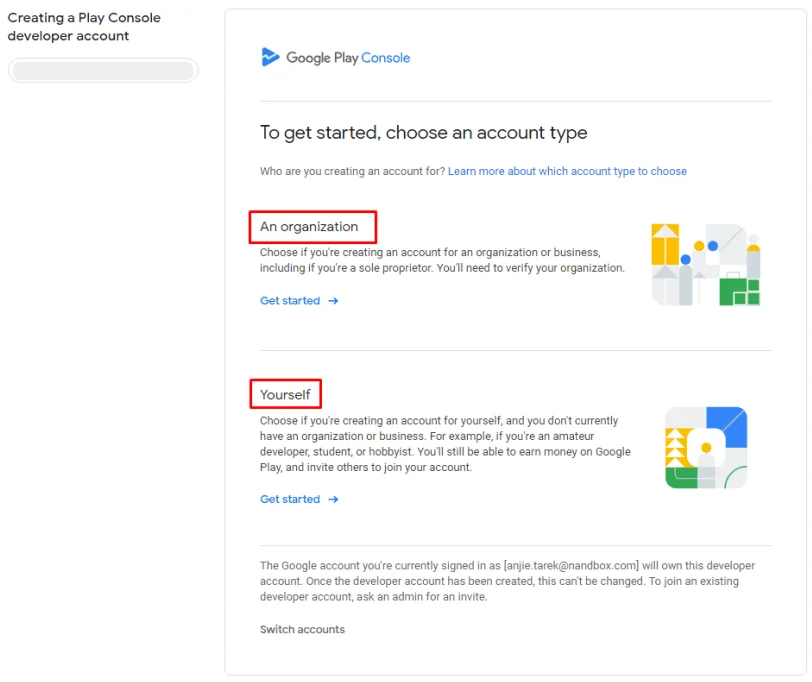Click Switch accounts

pos(302,629)
